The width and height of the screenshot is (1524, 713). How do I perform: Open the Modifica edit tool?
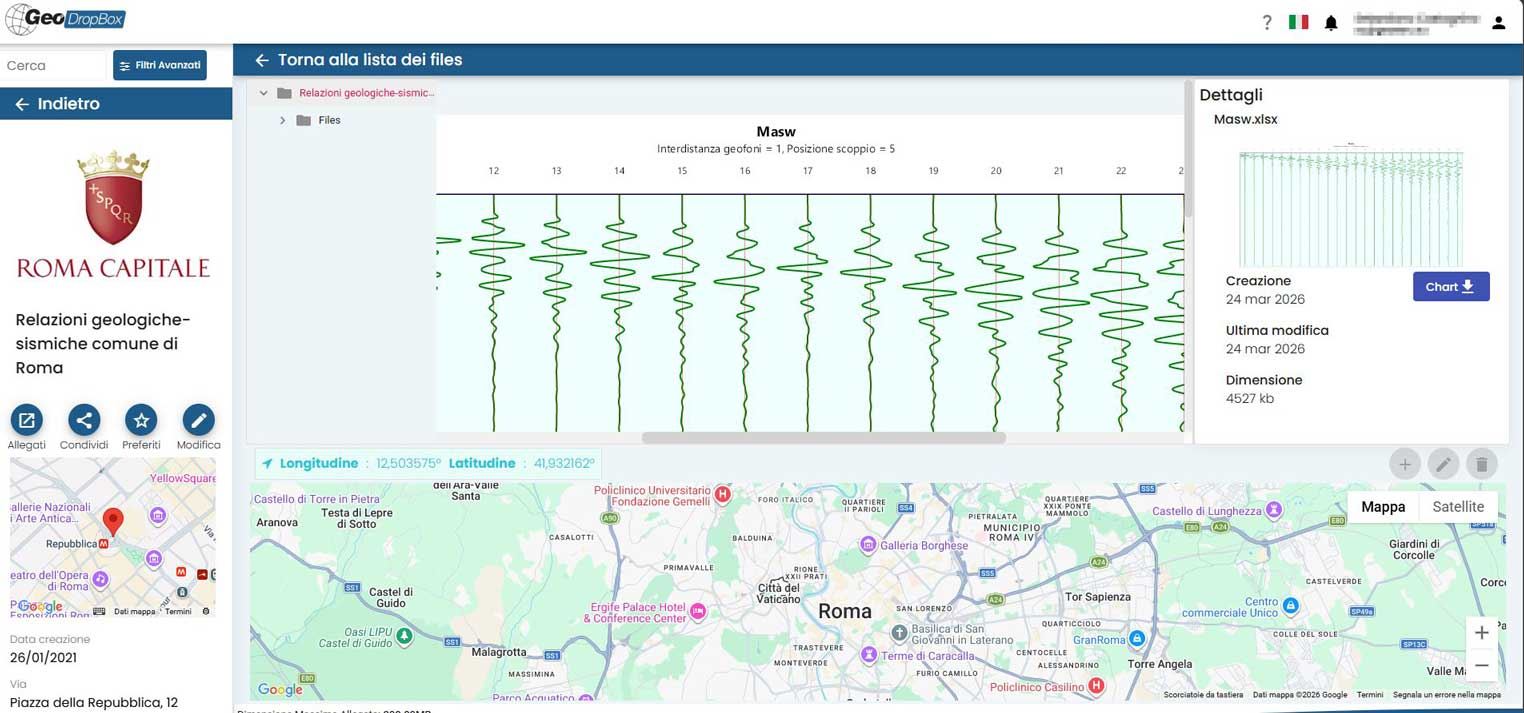click(x=197, y=420)
